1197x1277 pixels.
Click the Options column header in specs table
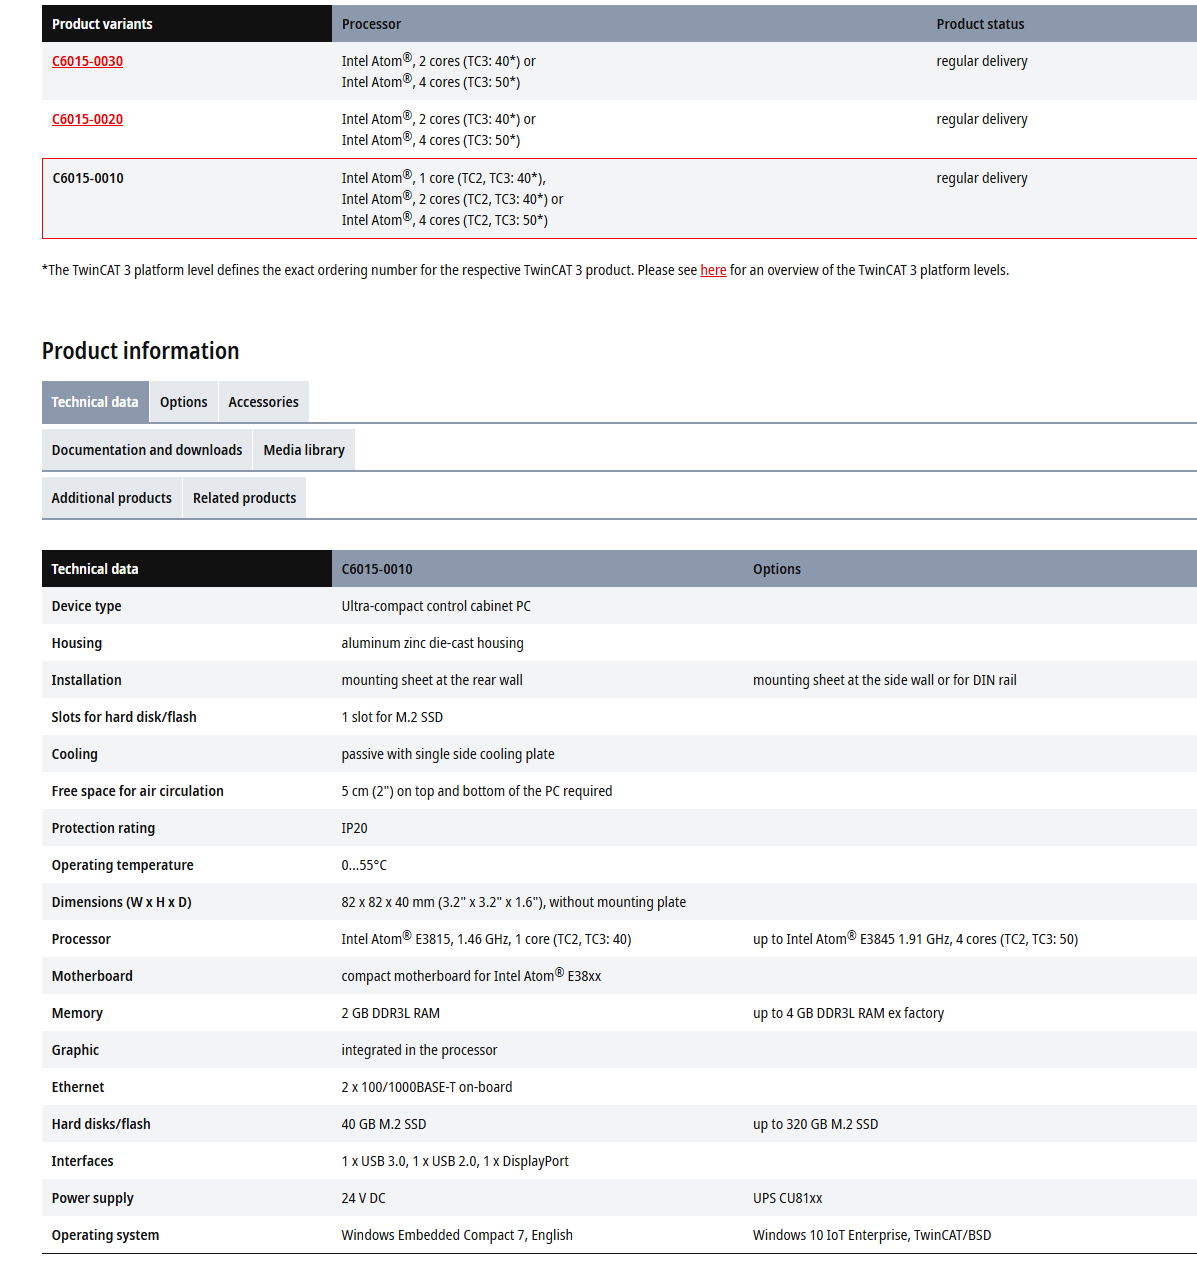coord(777,569)
